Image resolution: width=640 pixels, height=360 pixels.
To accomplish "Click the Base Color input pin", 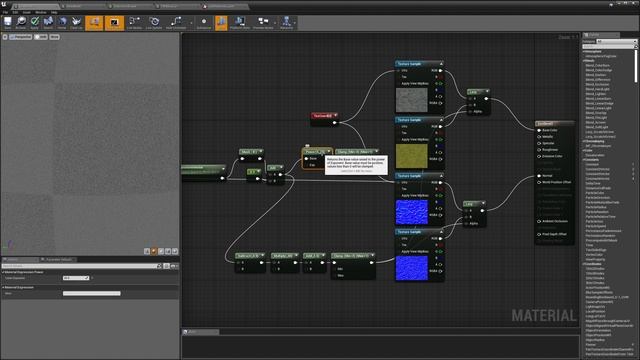I will (x=539, y=130).
